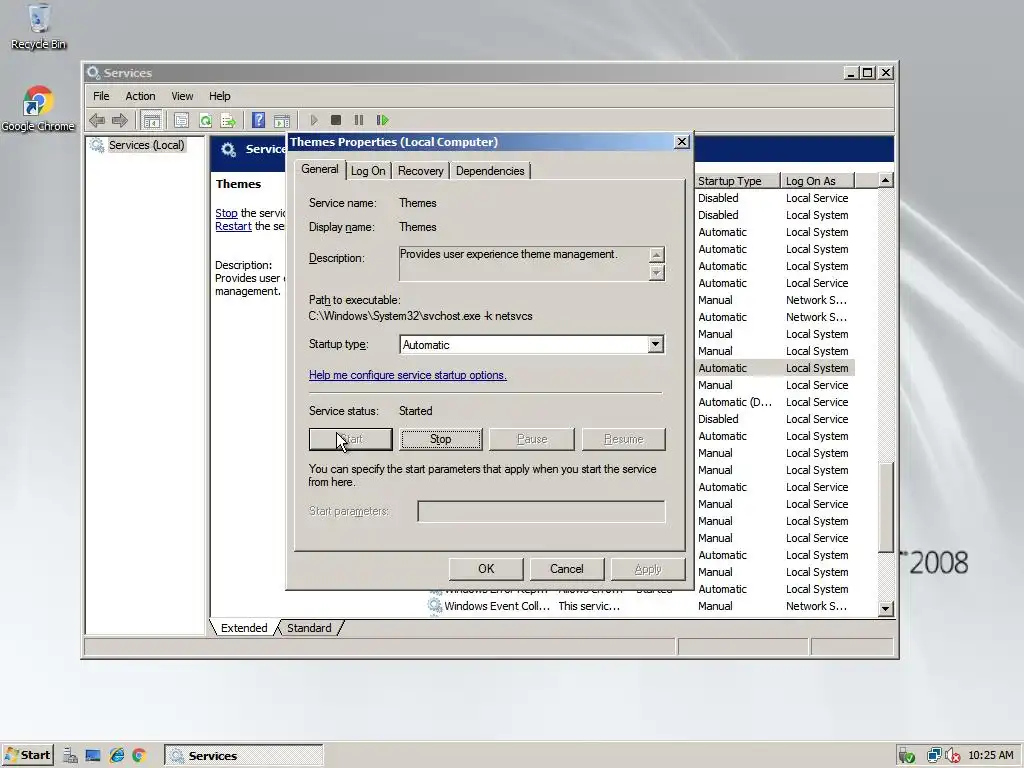Click Server Manager quick launch icon
This screenshot has width=1024, height=768.
(71, 756)
